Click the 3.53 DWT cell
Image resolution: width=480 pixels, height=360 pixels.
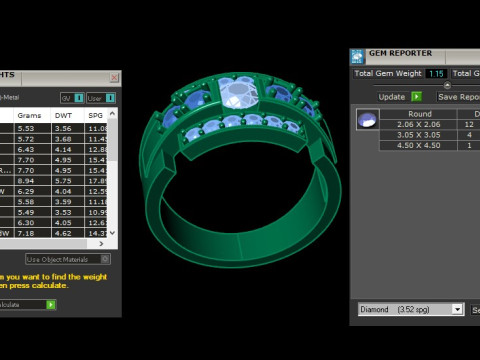point(68,212)
